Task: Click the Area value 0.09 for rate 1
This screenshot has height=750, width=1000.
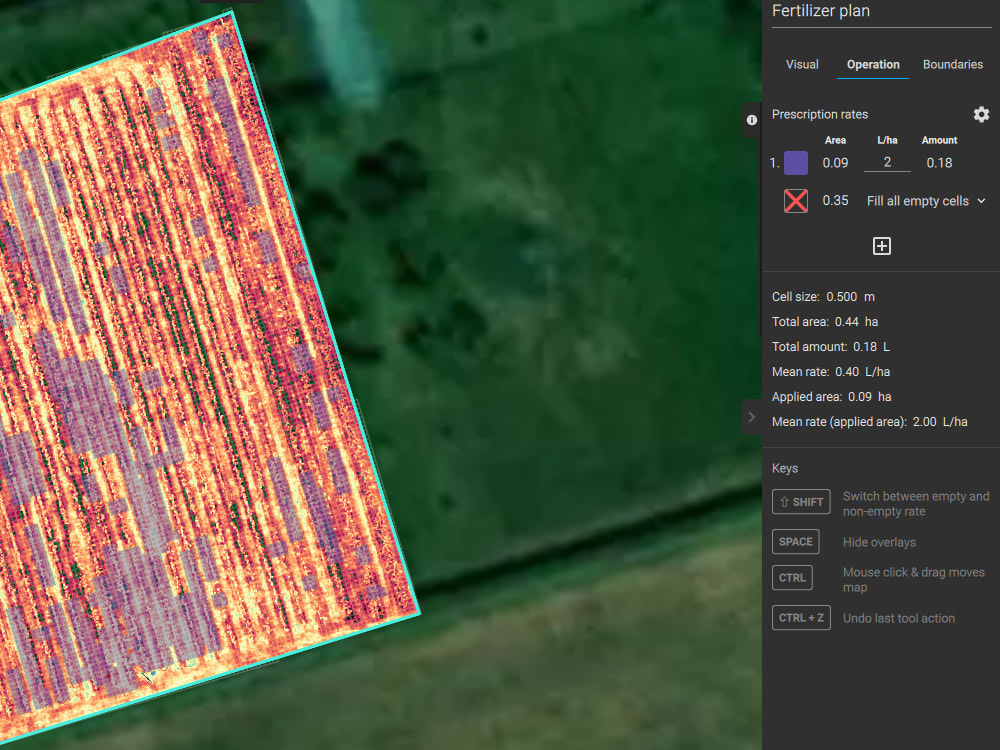Action: (835, 162)
